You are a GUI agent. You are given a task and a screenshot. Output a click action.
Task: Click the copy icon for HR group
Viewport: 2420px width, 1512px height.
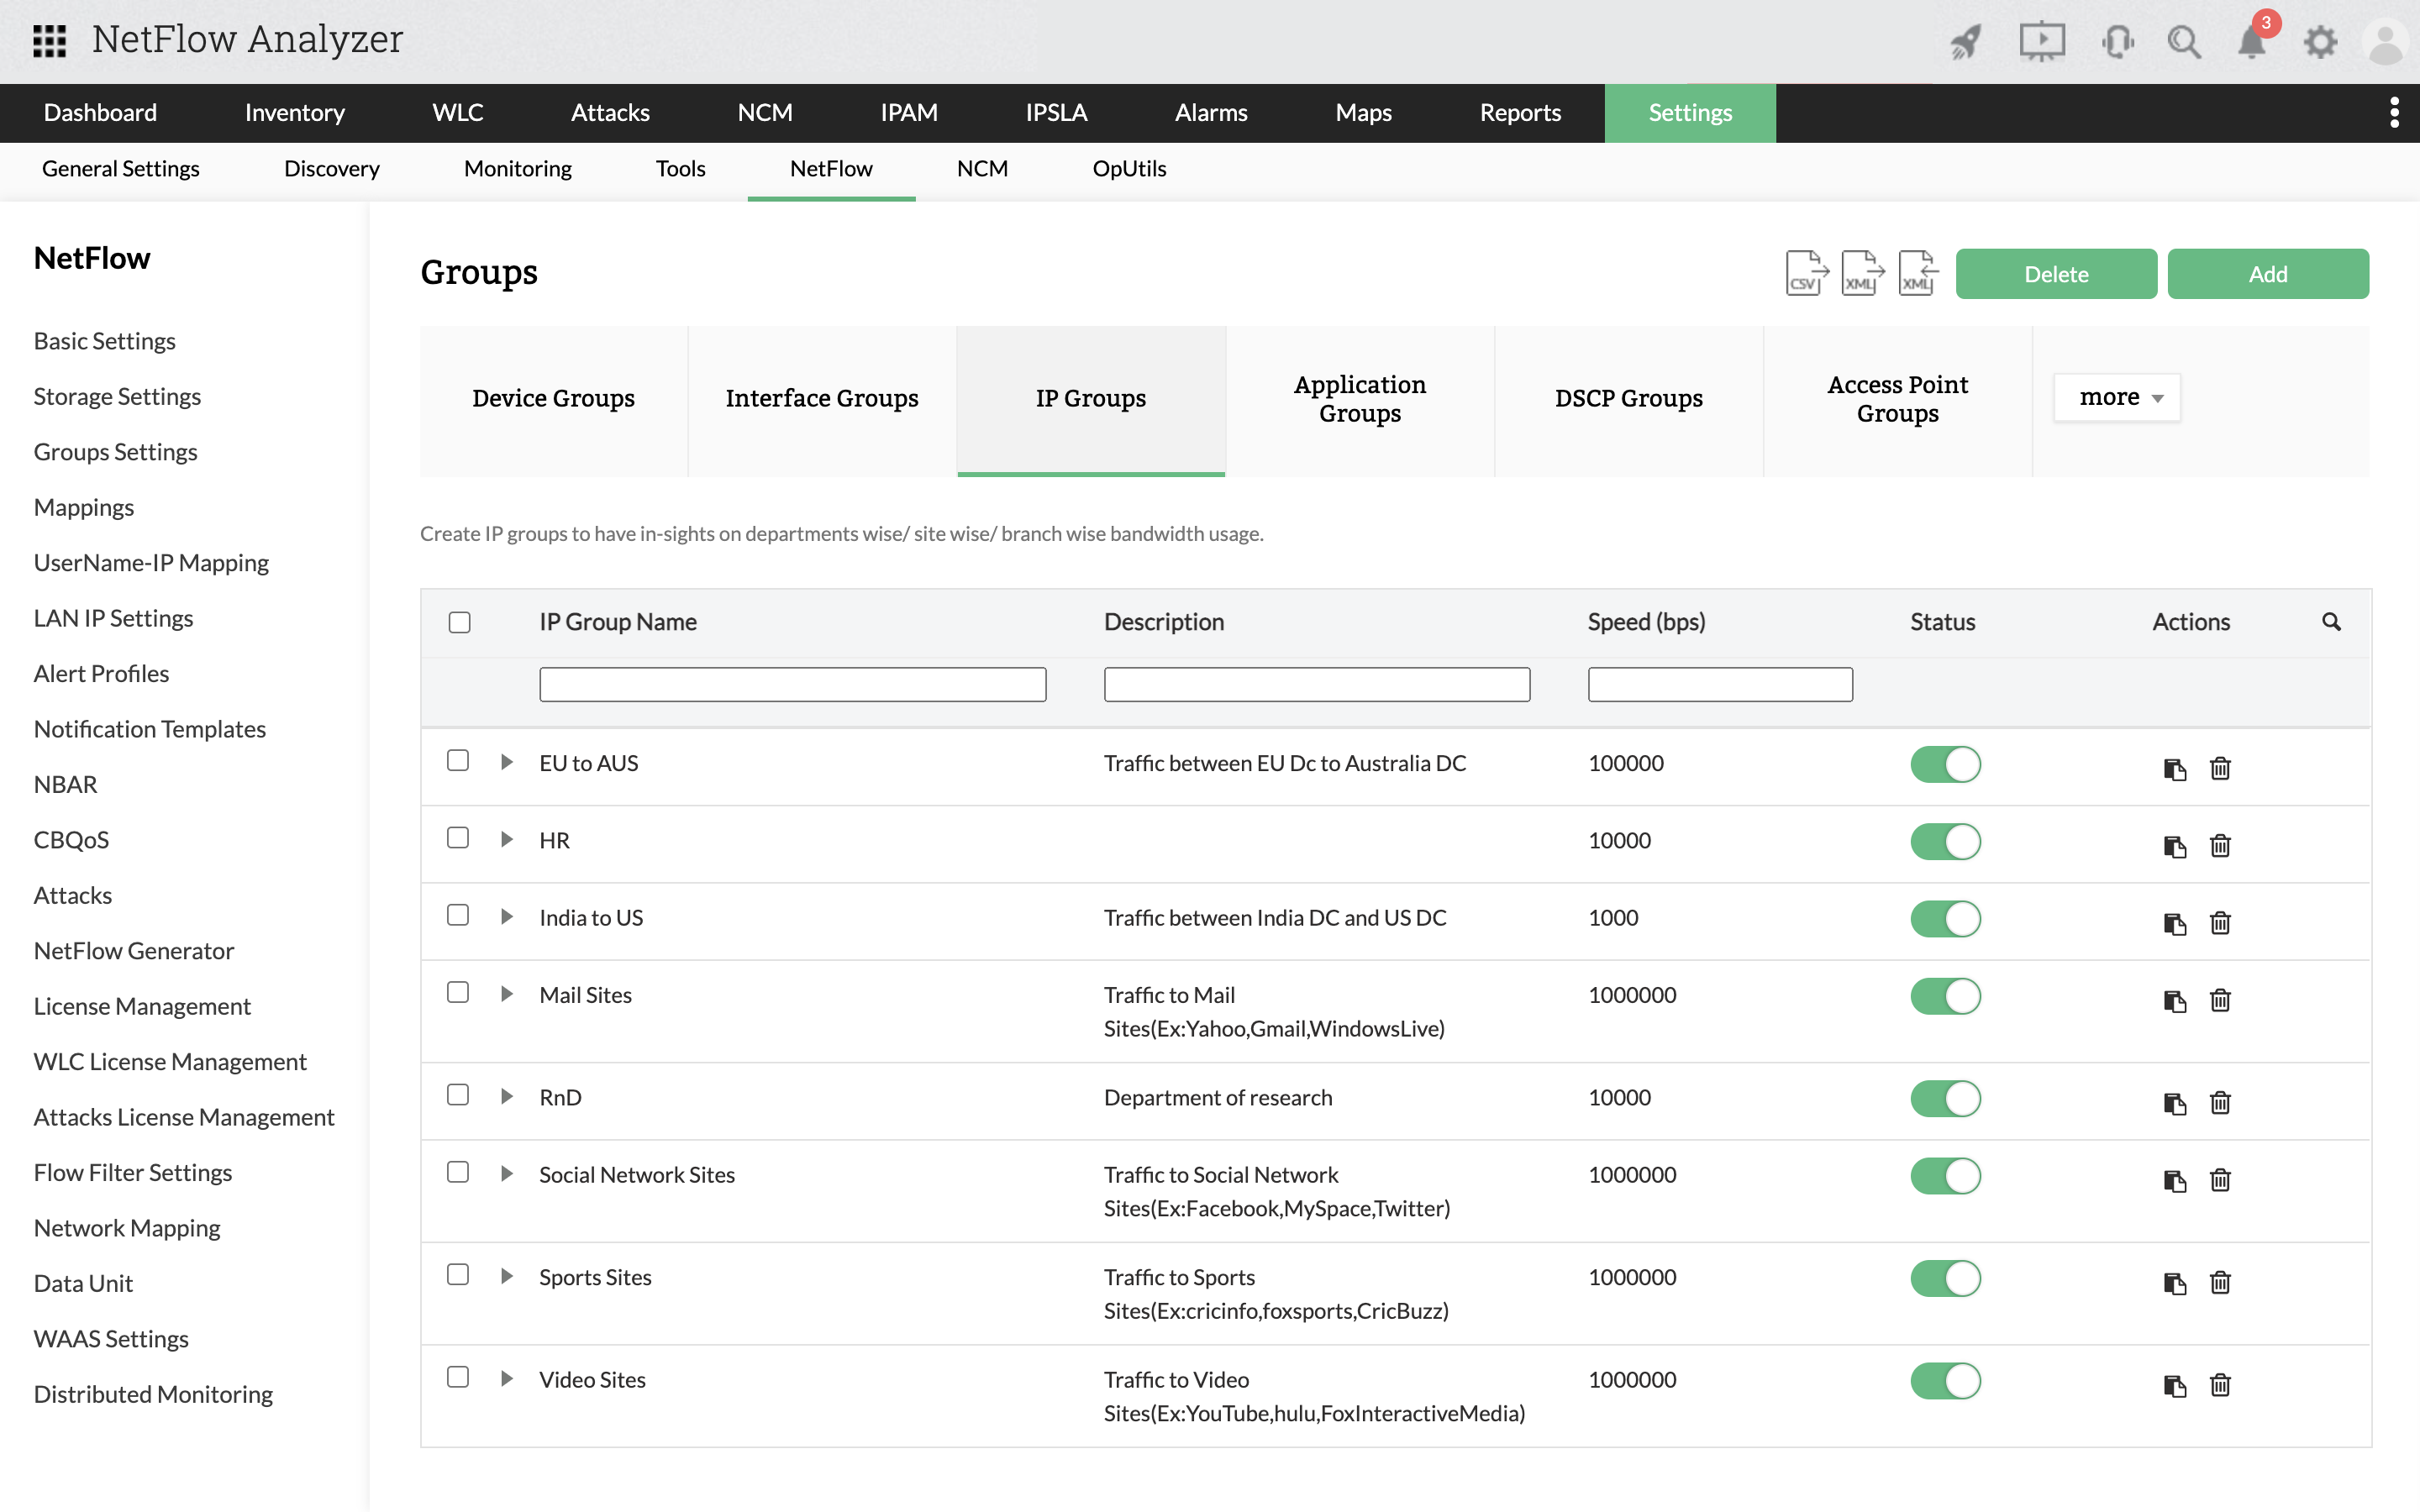(2174, 846)
